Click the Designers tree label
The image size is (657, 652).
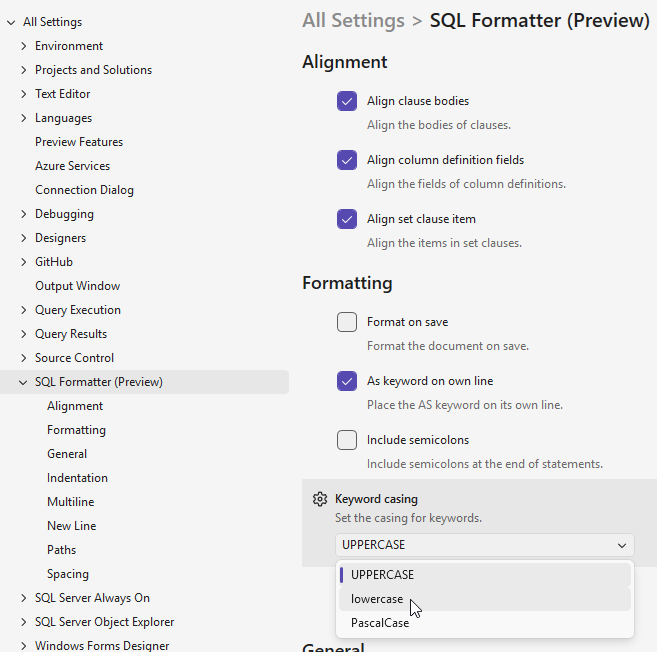[x=60, y=238]
